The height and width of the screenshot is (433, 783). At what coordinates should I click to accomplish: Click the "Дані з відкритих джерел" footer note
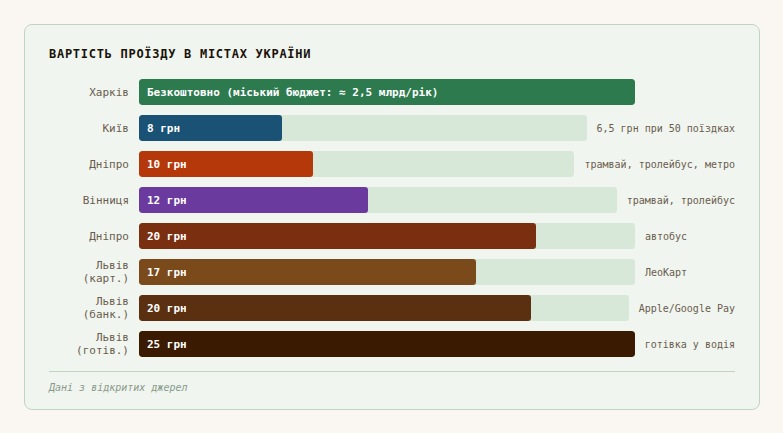click(x=118, y=387)
